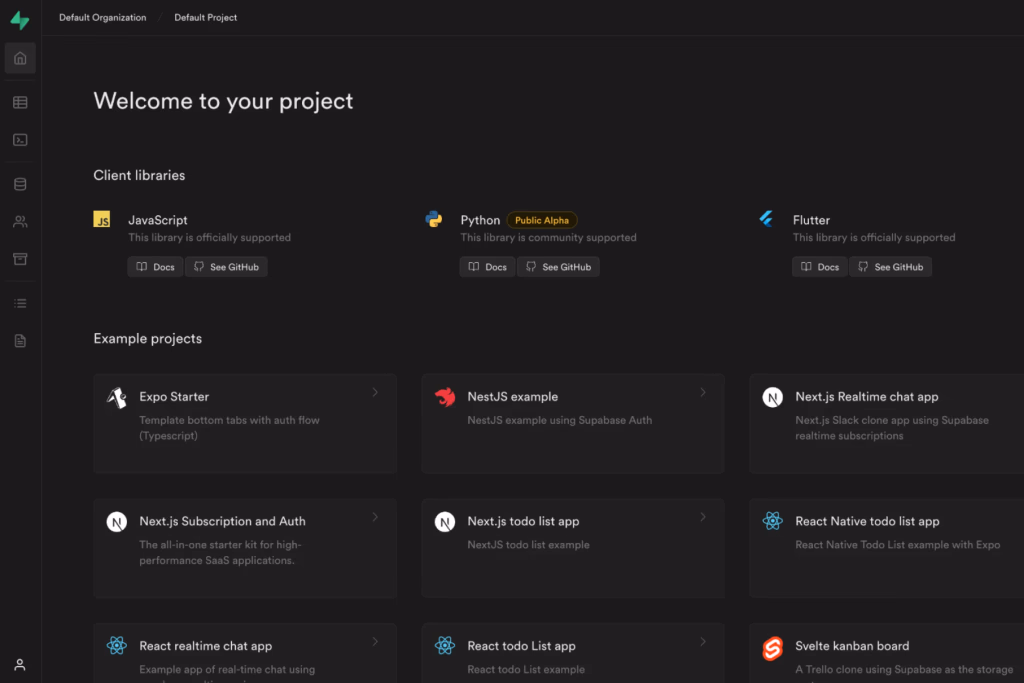1024x683 pixels.
Task: Open Default Organization breadcrumb
Action: coord(103,18)
